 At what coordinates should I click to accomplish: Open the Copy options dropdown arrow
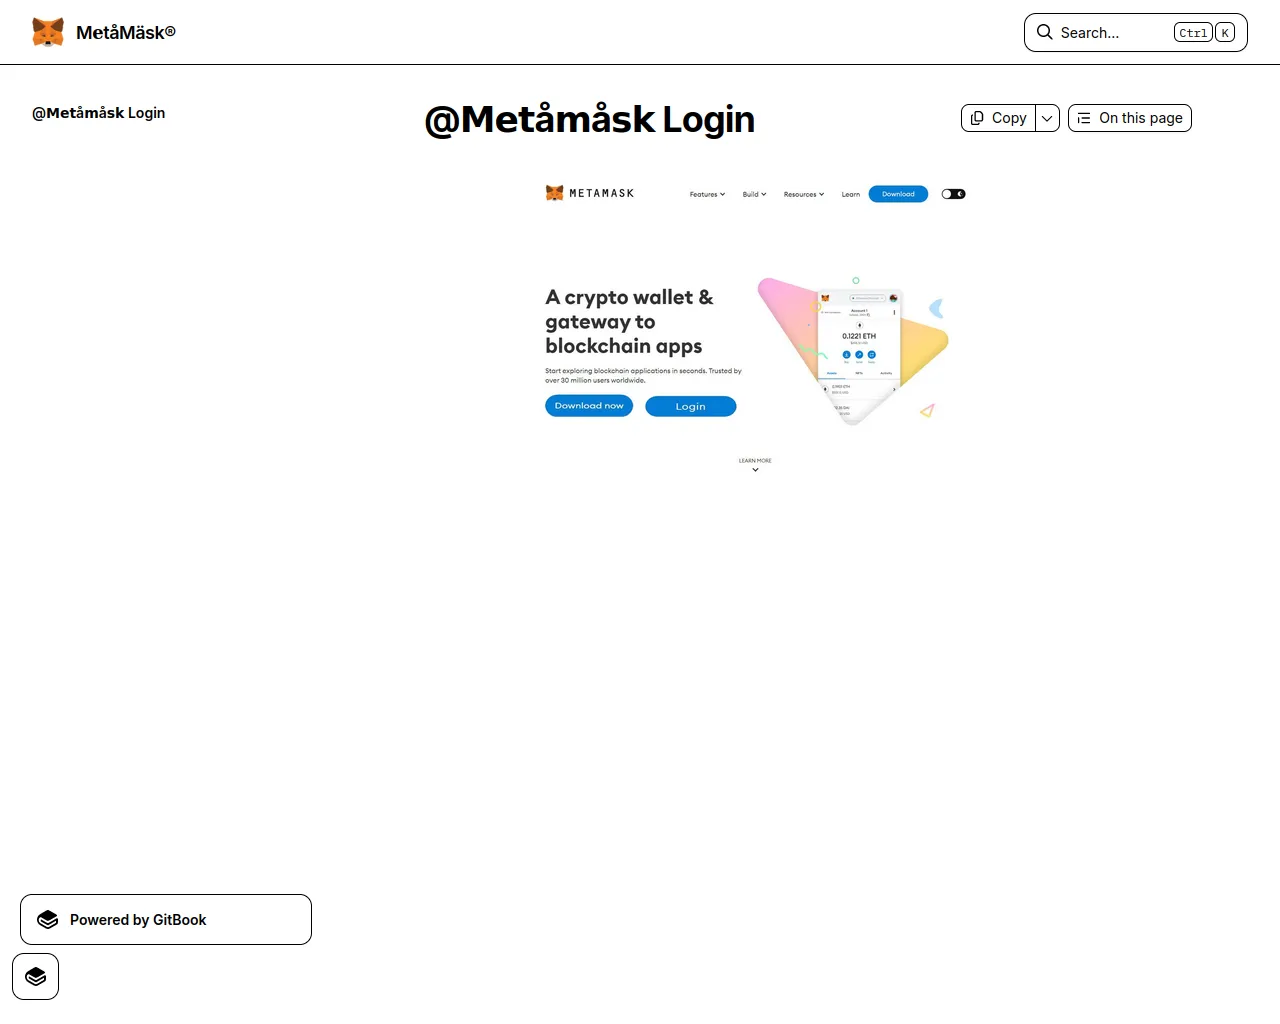click(1047, 118)
